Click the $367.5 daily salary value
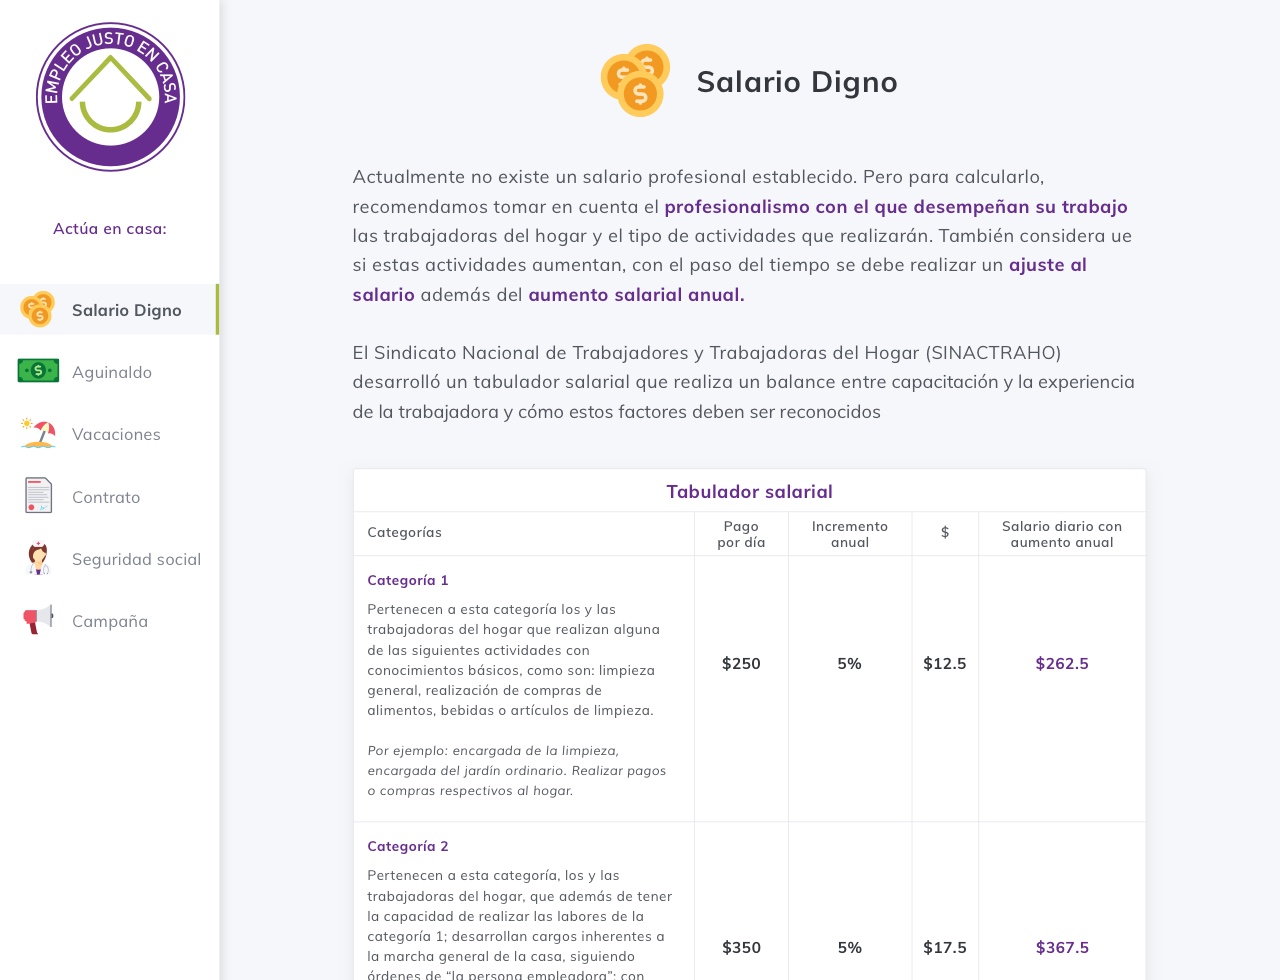The height and width of the screenshot is (980, 1280). [x=1062, y=947]
